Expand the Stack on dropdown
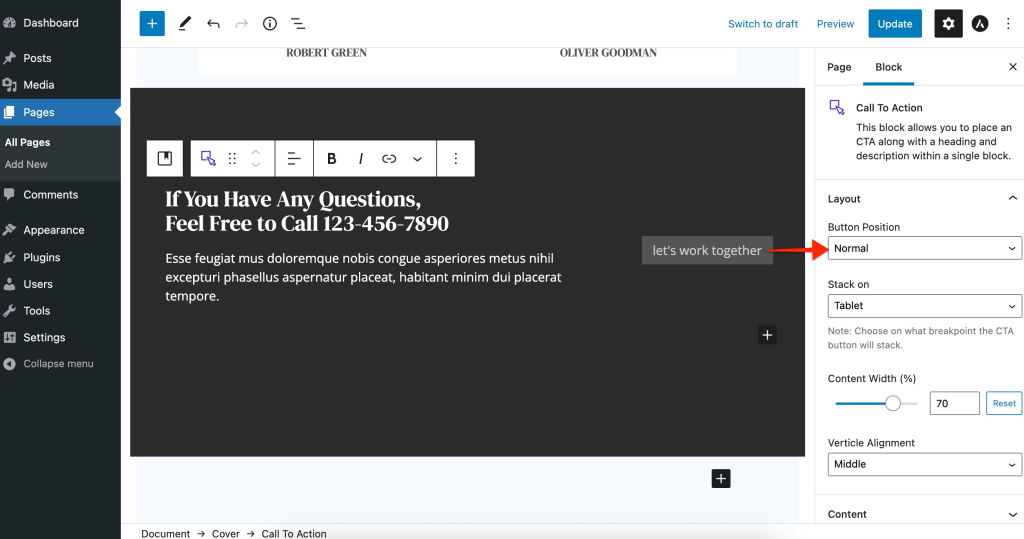The image size is (1024, 539). 924,306
